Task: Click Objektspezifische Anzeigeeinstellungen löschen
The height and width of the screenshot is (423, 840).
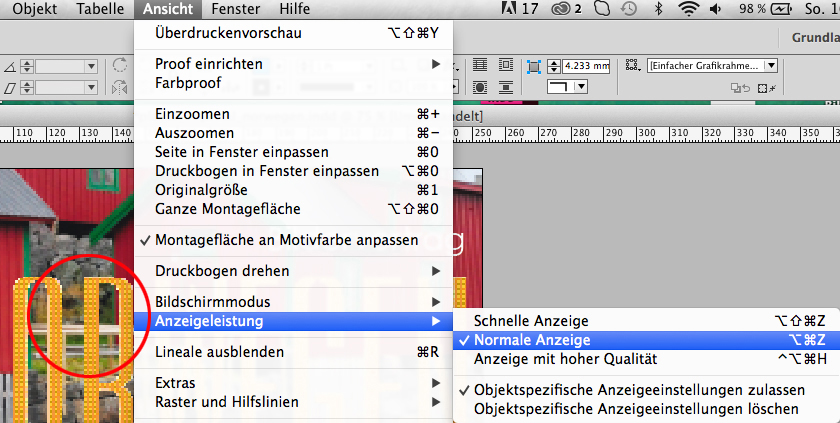Action: tap(636, 409)
